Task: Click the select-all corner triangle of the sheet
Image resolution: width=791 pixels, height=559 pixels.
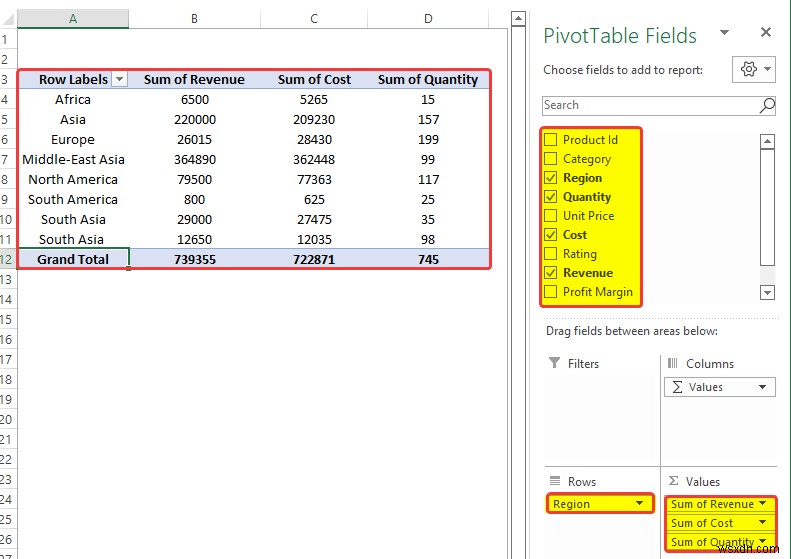Action: pyautogui.click(x=8, y=19)
